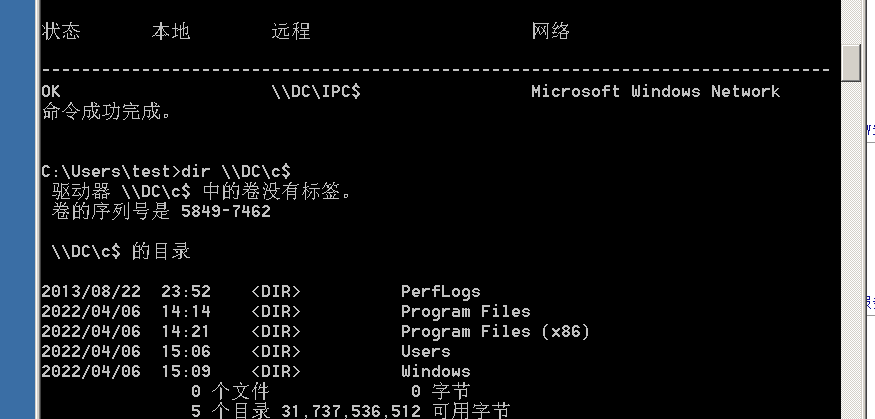Viewport: 875px width, 419px height.
Task: Click the 网络 column header
Action: click(551, 32)
